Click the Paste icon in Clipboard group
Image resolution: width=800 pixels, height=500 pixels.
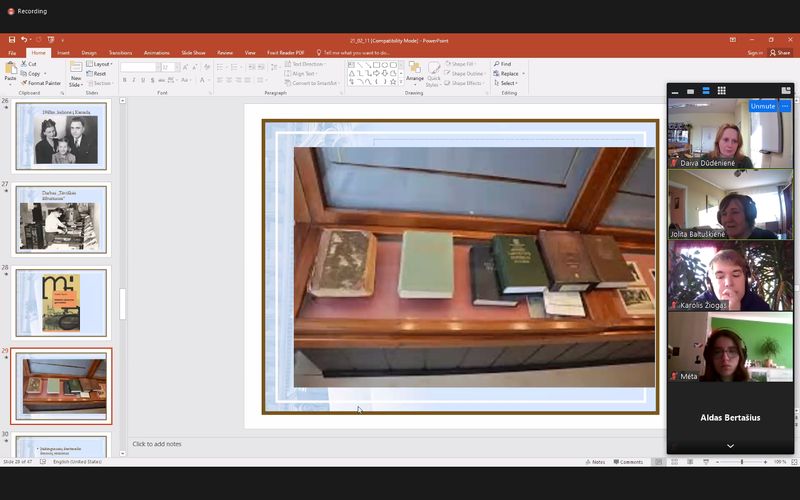10,68
